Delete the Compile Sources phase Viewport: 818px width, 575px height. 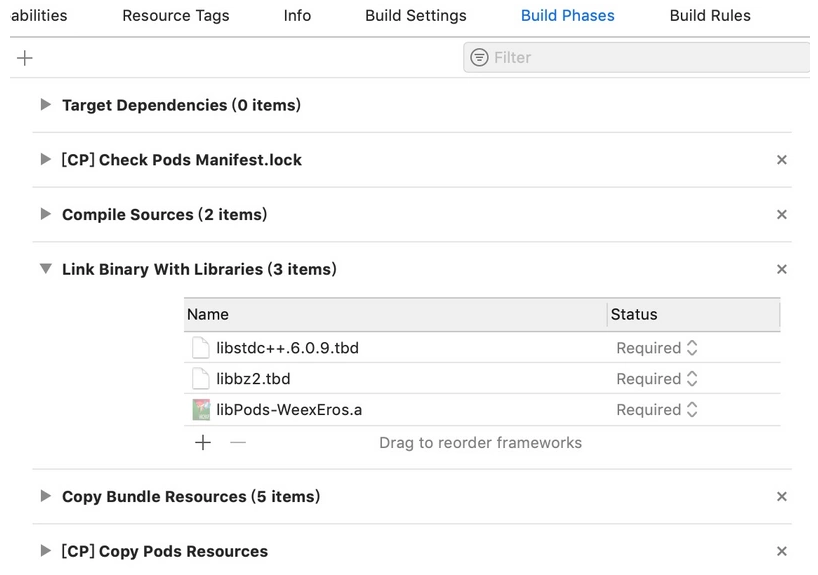[x=782, y=215]
